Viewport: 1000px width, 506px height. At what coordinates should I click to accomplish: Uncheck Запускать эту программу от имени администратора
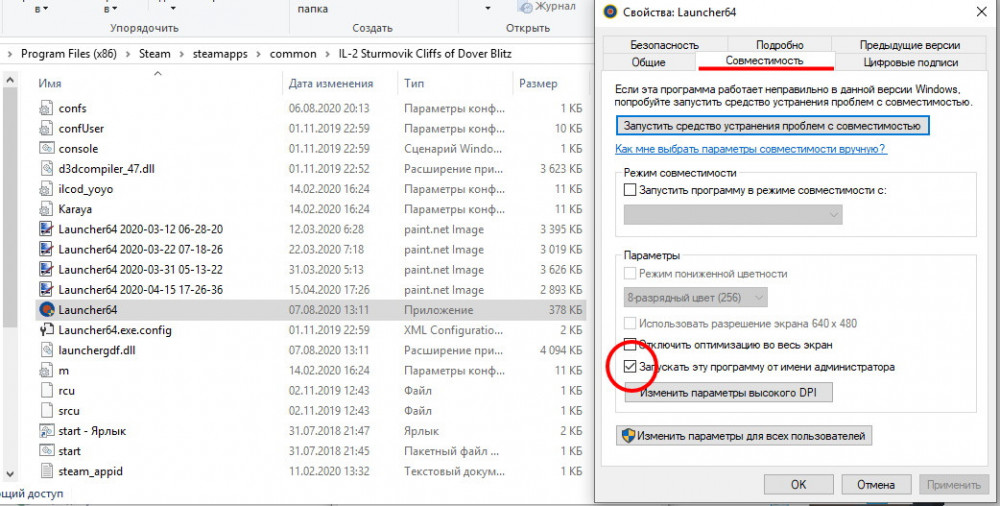click(x=630, y=367)
